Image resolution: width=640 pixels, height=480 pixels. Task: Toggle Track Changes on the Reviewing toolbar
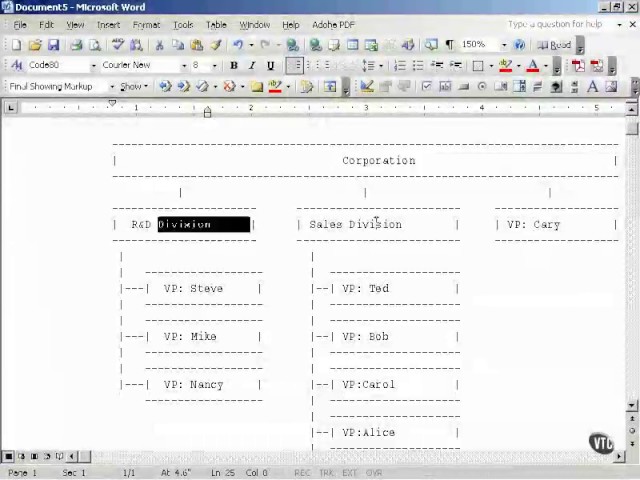pyautogui.click(x=306, y=87)
